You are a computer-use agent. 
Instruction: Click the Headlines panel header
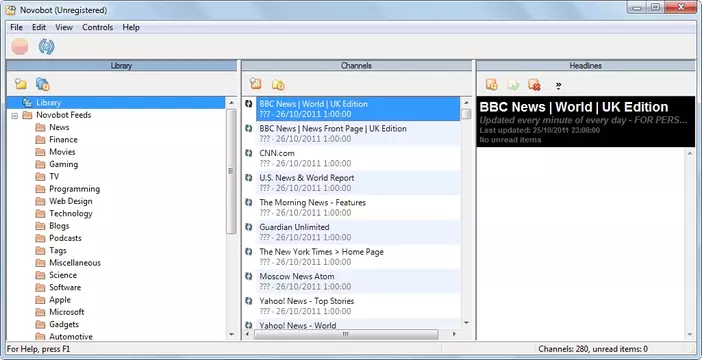586,65
